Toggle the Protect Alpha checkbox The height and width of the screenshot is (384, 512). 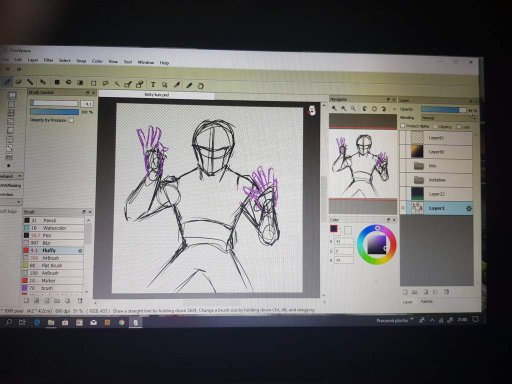point(403,126)
